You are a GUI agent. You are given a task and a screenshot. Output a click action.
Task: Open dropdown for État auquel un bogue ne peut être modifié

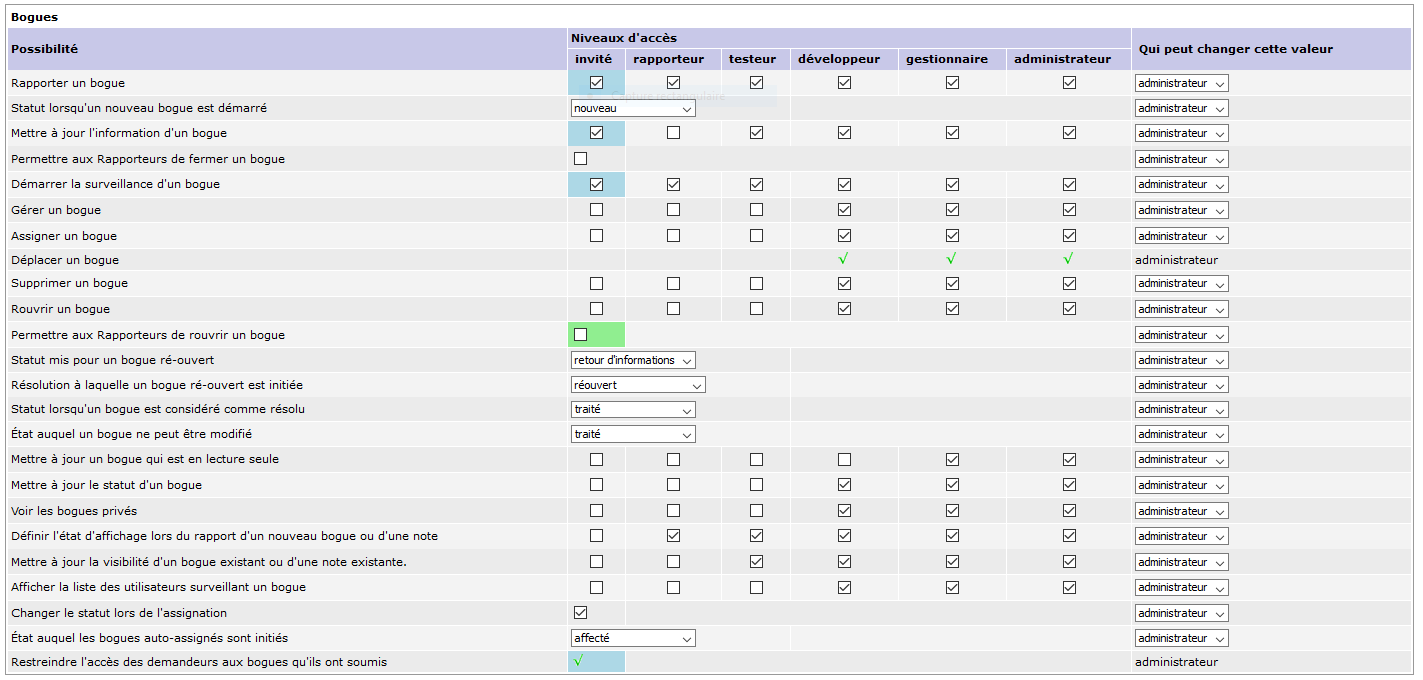[633, 434]
